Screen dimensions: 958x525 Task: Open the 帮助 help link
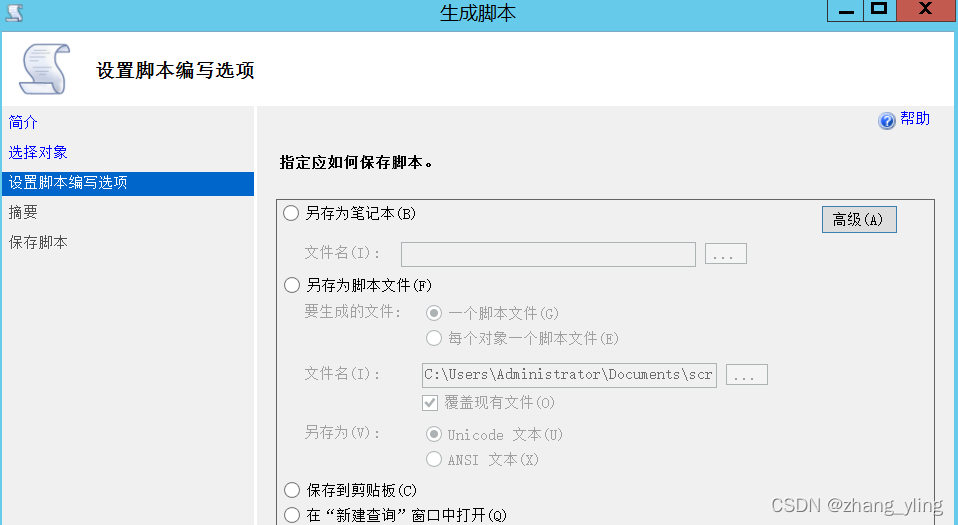[x=915, y=119]
